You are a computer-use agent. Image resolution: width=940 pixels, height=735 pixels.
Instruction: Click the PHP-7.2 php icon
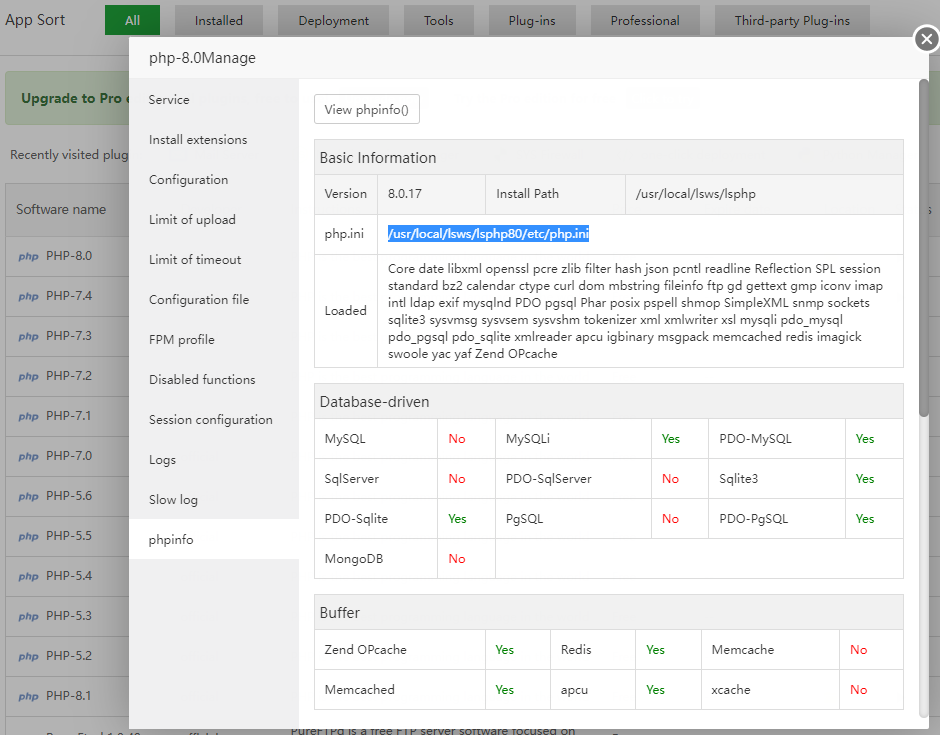click(28, 376)
